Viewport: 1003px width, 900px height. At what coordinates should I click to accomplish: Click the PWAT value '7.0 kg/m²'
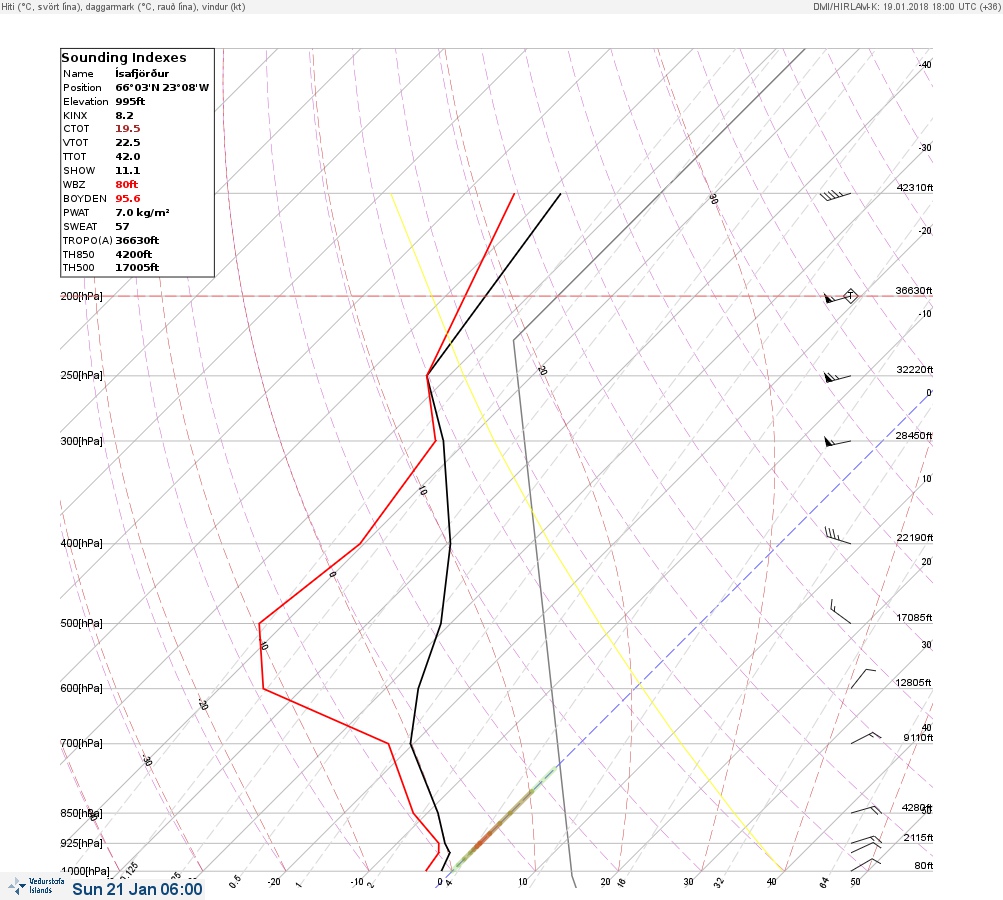[142, 212]
